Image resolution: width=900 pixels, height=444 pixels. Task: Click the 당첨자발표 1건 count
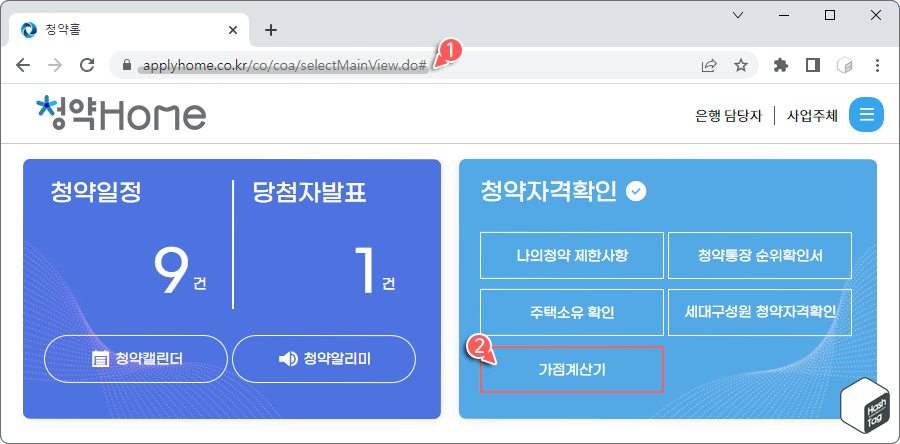[x=374, y=272]
